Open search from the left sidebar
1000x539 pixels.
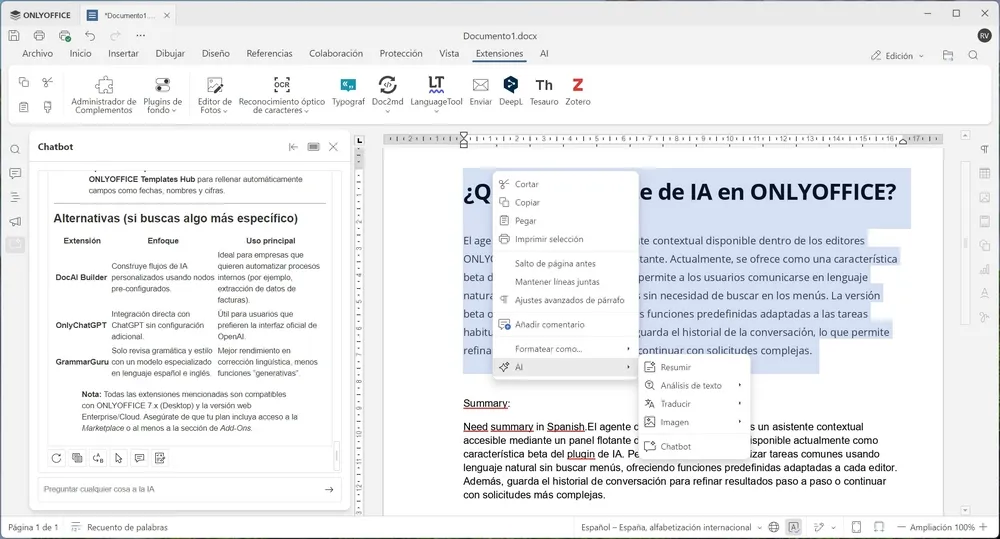[15, 149]
